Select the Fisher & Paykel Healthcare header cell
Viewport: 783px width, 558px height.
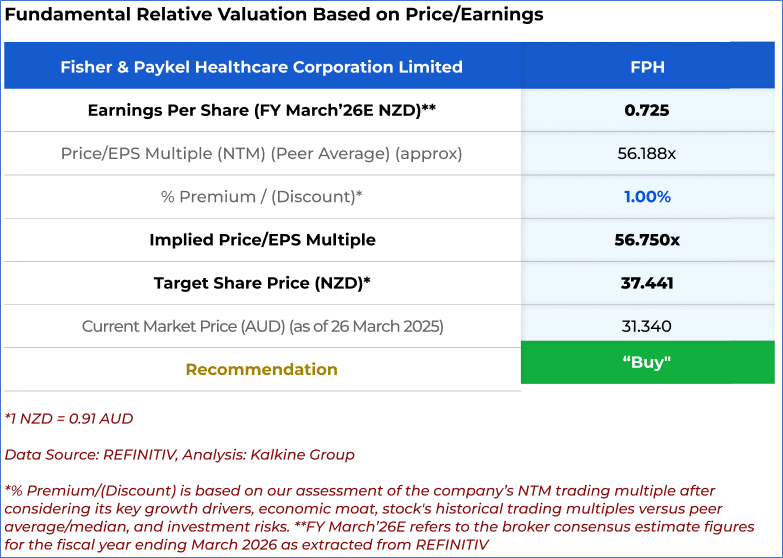click(x=261, y=67)
